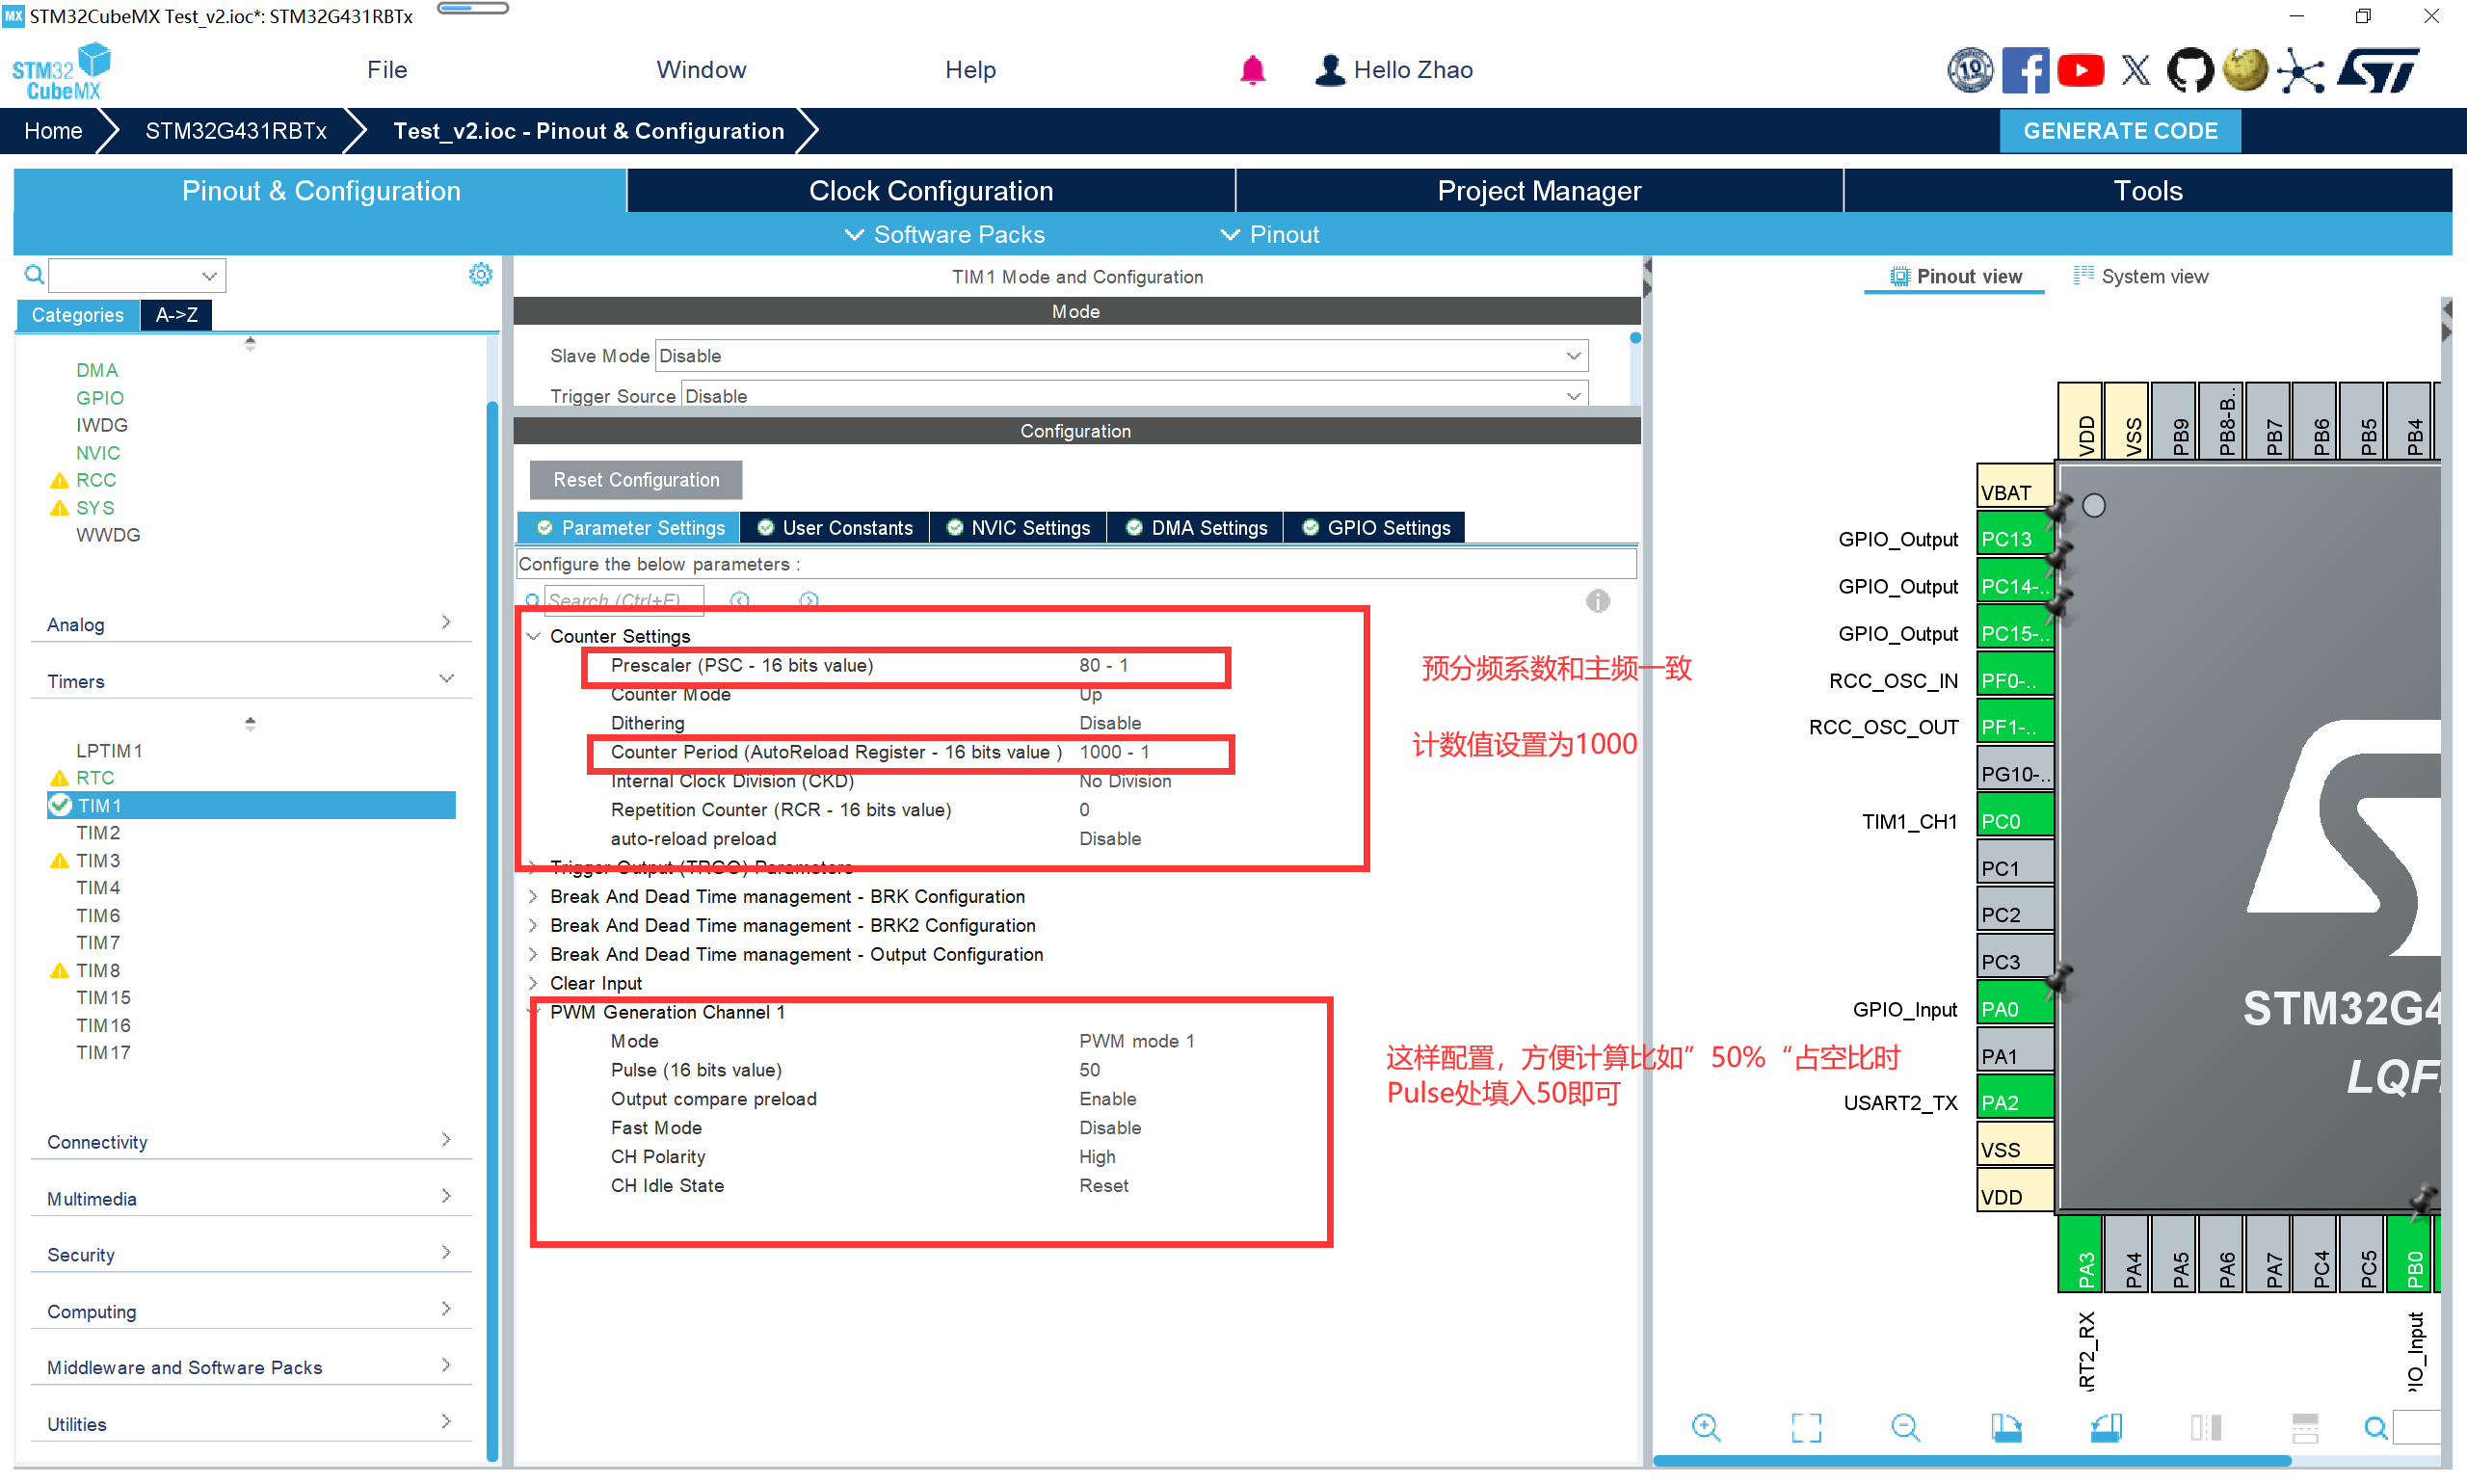Click the zoom out pinout icon

[1905, 1428]
